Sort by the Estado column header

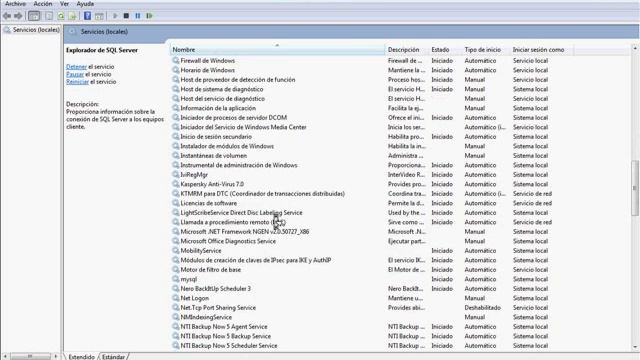pyautogui.click(x=445, y=50)
